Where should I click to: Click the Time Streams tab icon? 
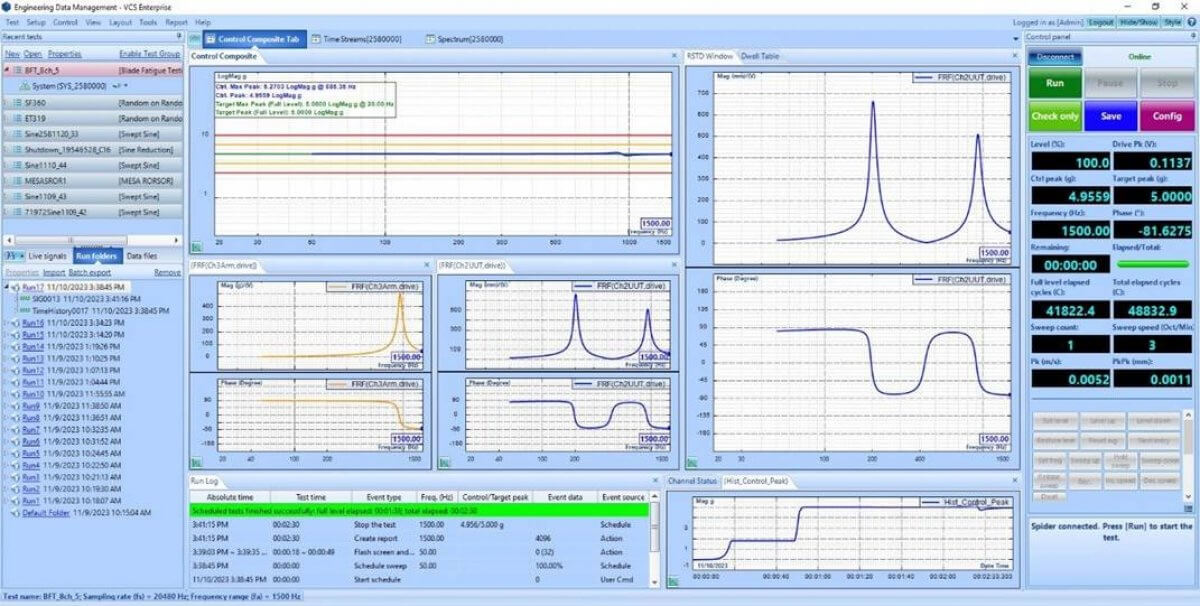[x=317, y=39]
